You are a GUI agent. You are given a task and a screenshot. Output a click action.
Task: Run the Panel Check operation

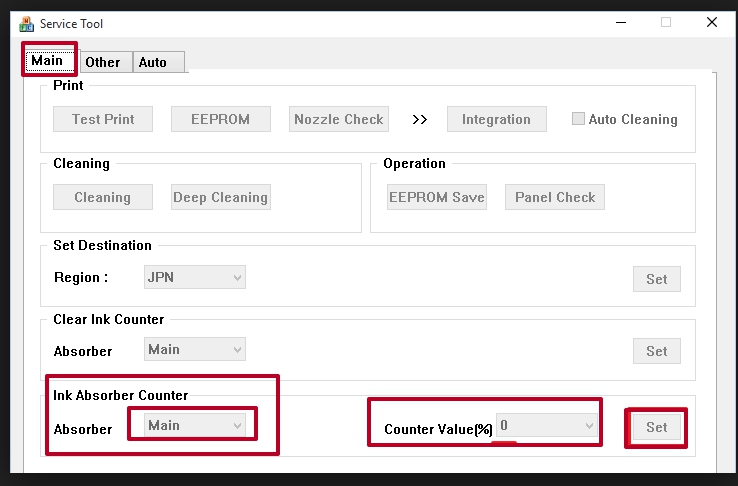pos(555,197)
